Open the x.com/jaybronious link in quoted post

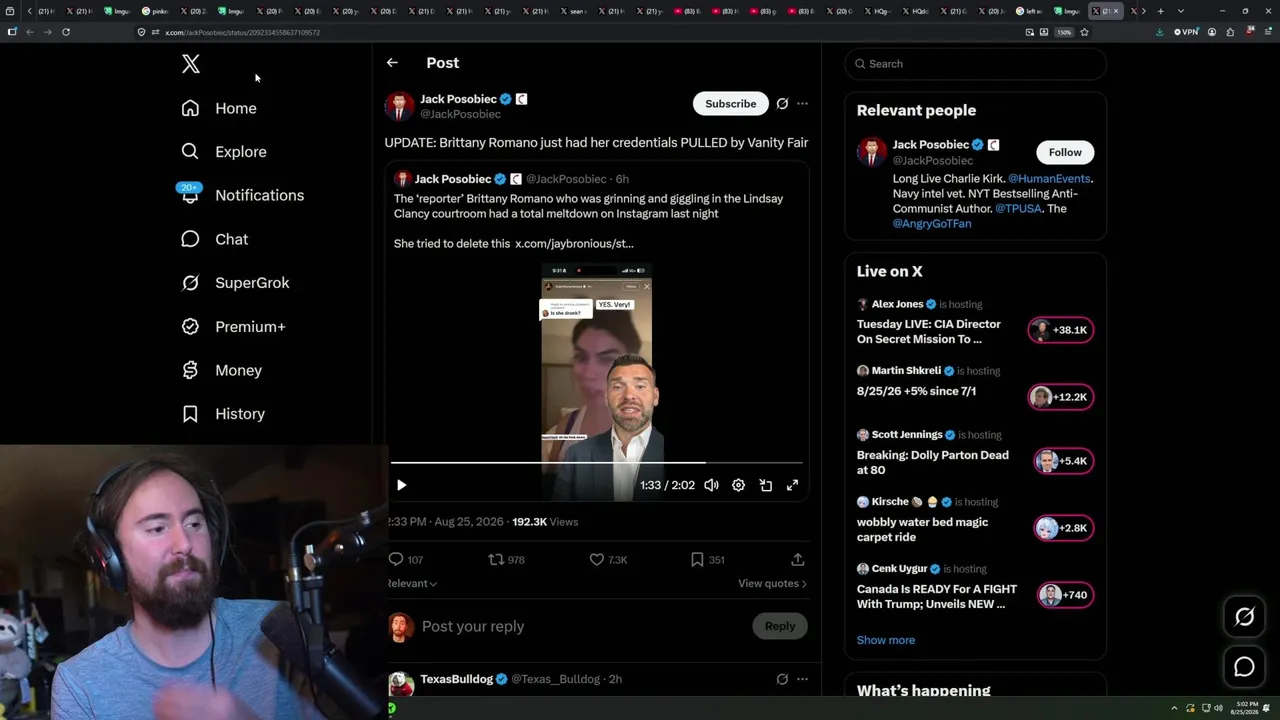click(x=574, y=243)
